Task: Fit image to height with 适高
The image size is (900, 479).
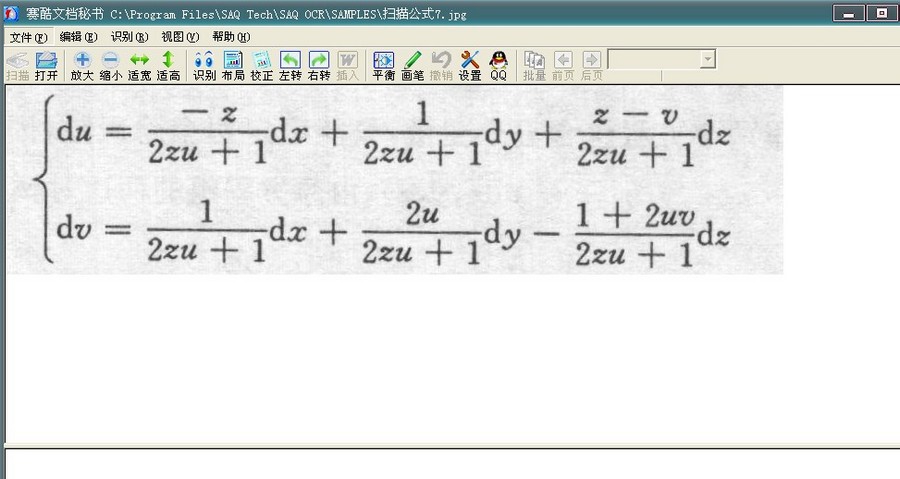Action: (x=168, y=66)
